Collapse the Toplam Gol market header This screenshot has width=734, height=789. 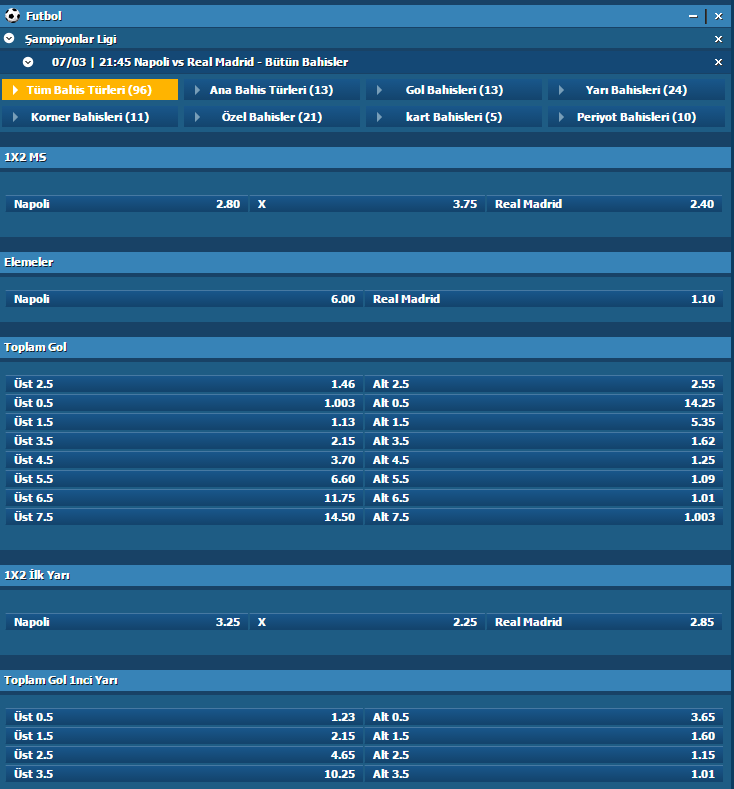click(x=365, y=347)
